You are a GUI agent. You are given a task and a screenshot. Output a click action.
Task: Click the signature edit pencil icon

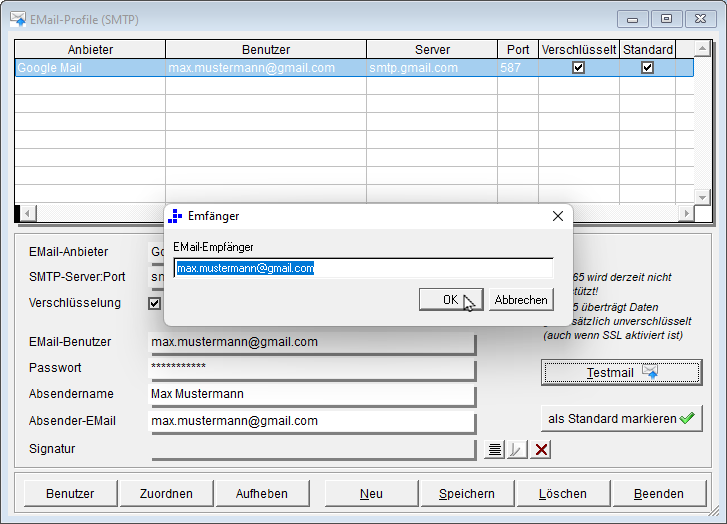coord(517,449)
